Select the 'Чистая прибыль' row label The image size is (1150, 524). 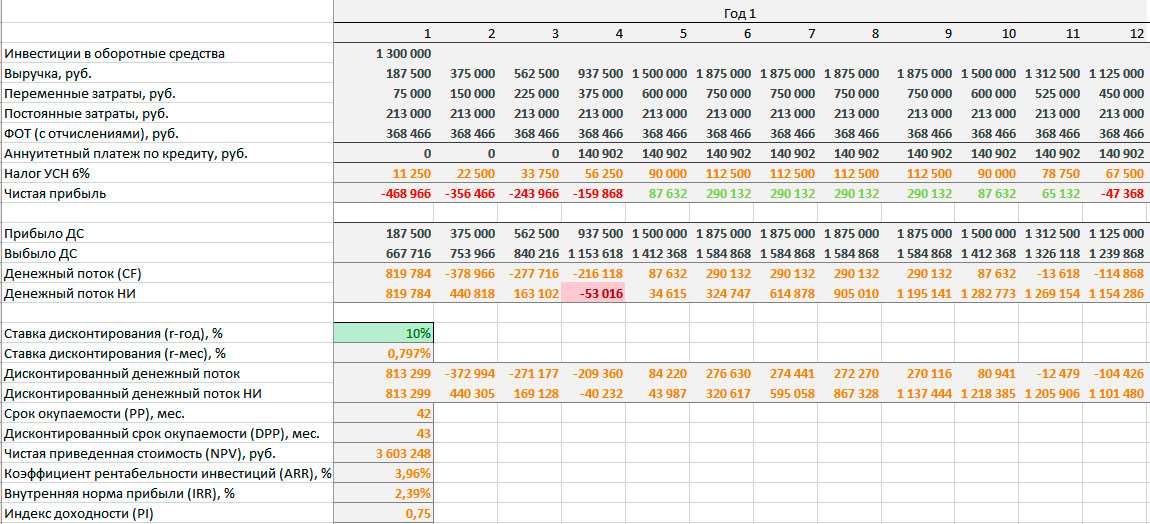coord(55,194)
